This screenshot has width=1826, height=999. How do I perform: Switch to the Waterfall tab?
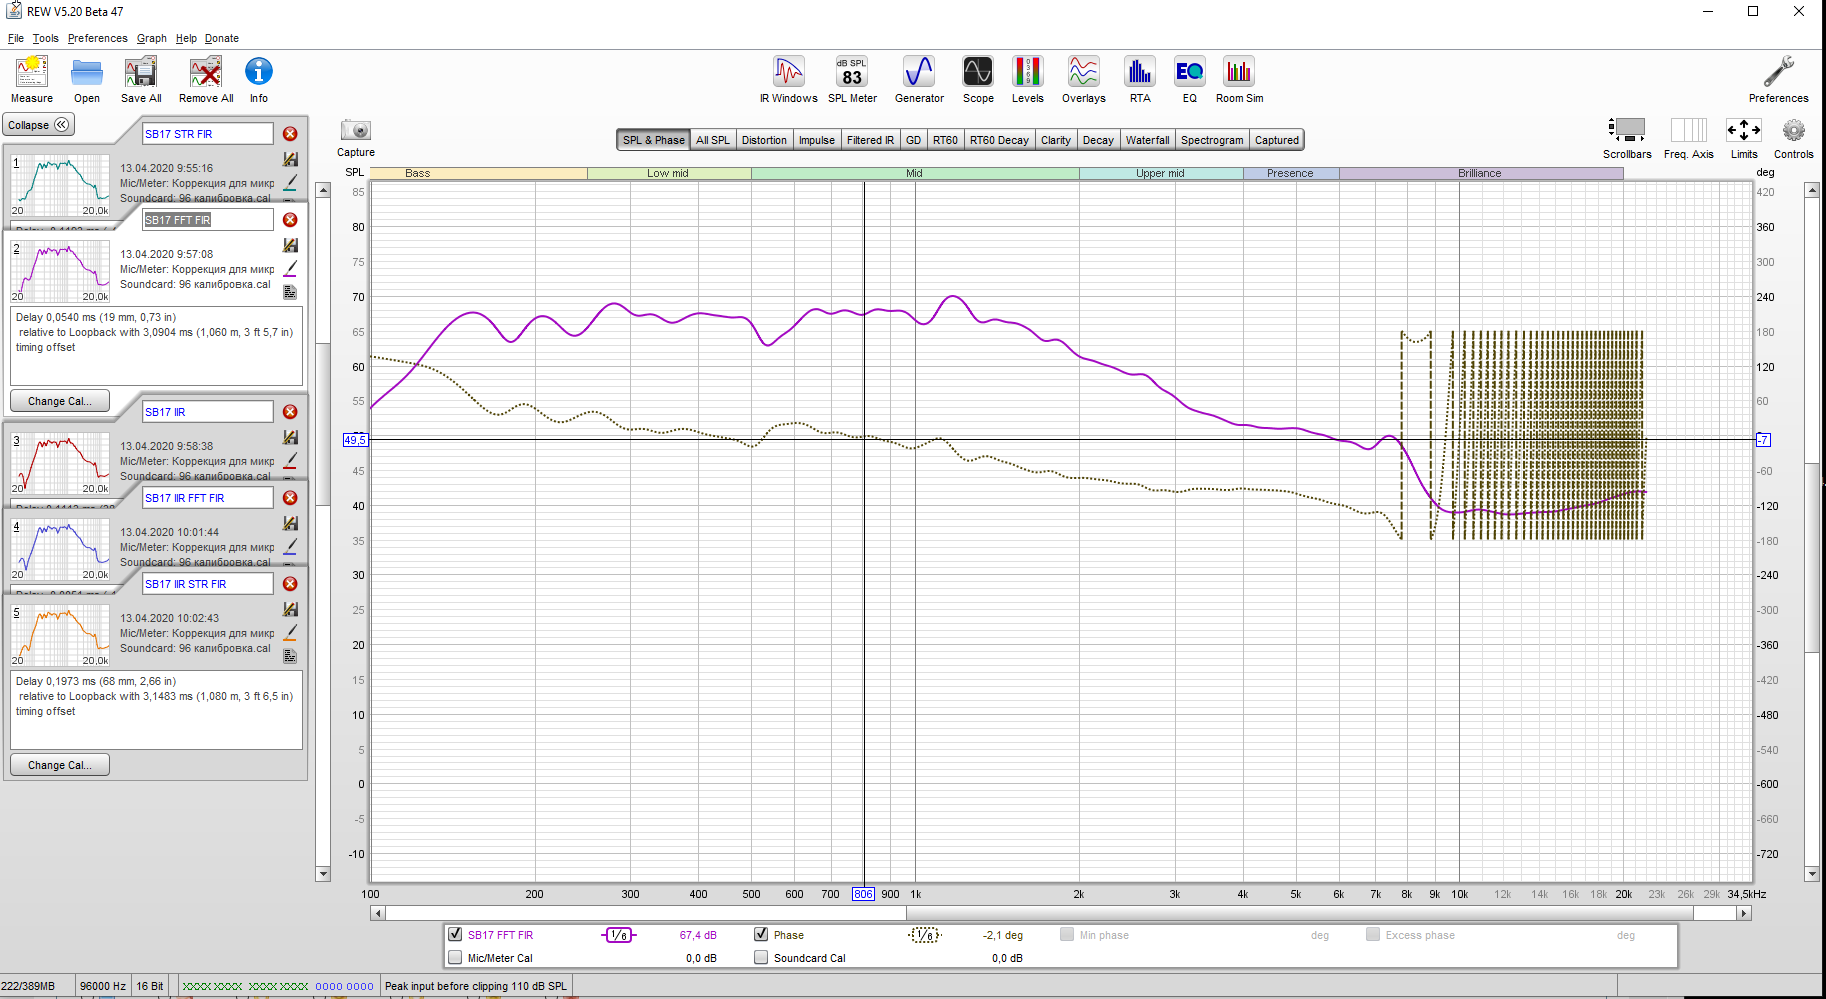point(1147,140)
